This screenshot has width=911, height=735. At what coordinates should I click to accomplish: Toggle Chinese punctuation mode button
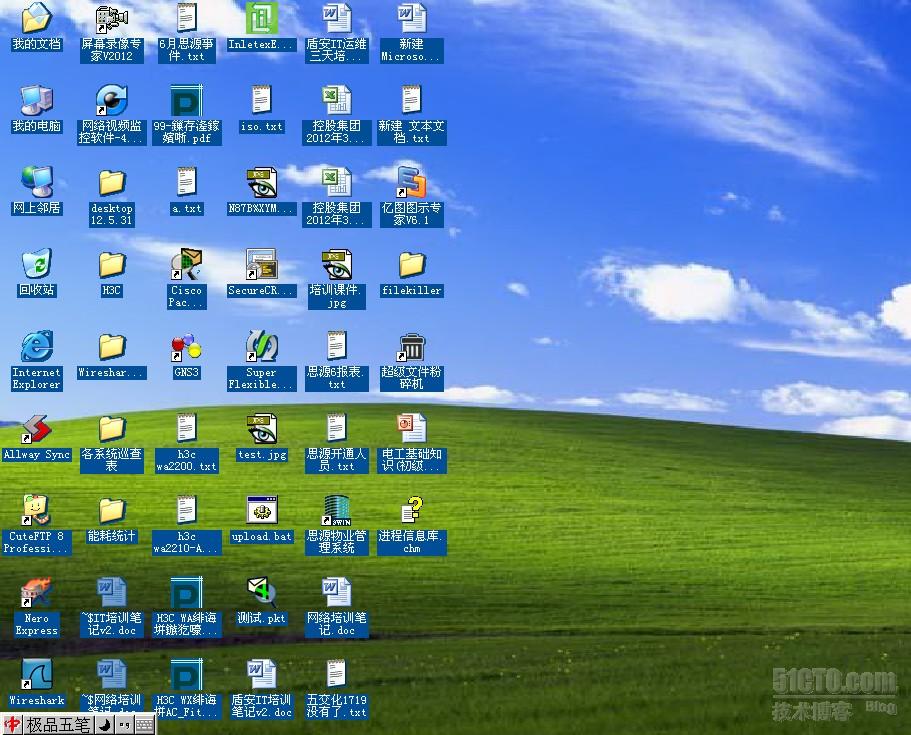point(124,725)
